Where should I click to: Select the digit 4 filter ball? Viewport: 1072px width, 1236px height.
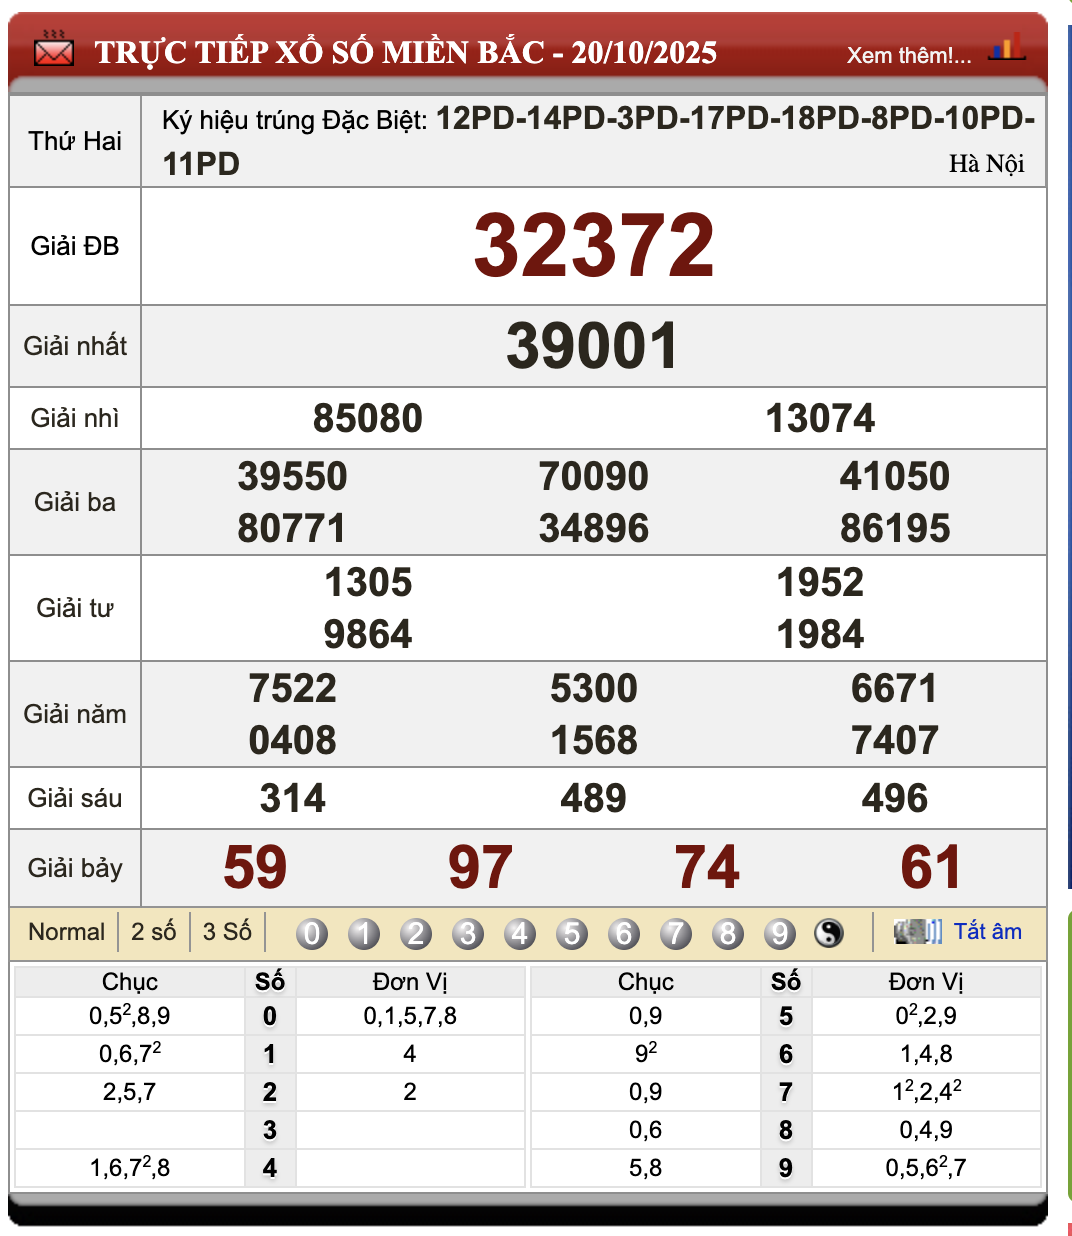(520, 933)
